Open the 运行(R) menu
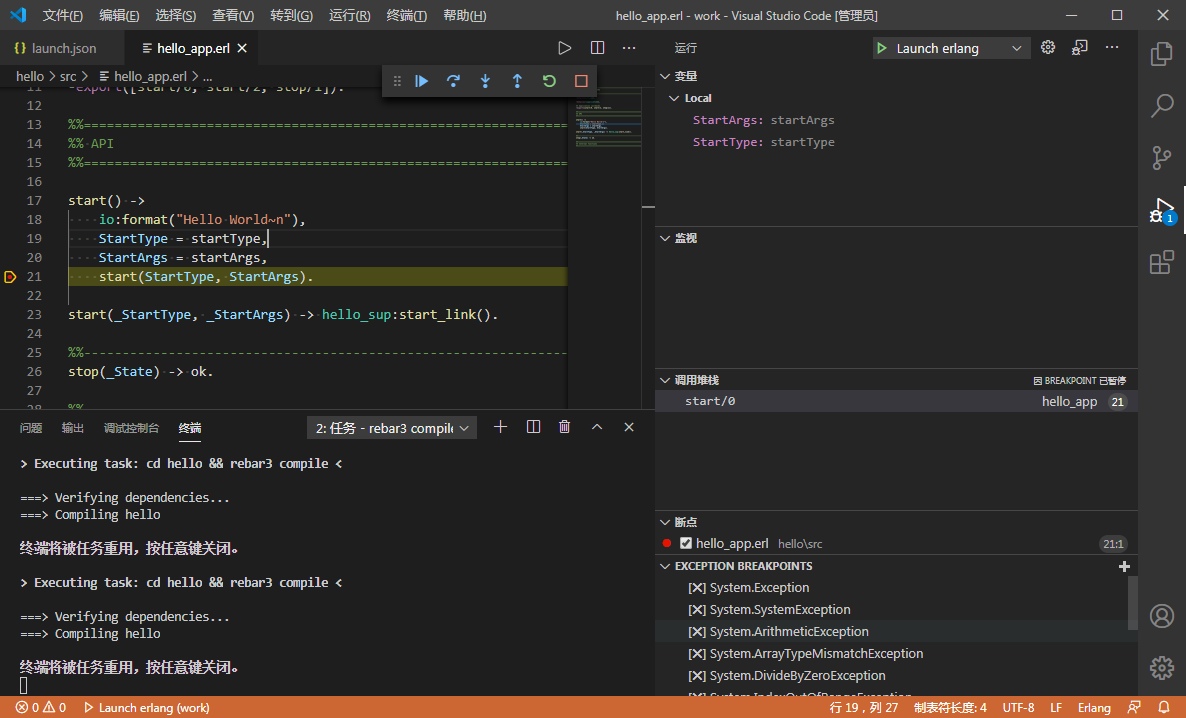This screenshot has height=718, width=1186. 349,16
